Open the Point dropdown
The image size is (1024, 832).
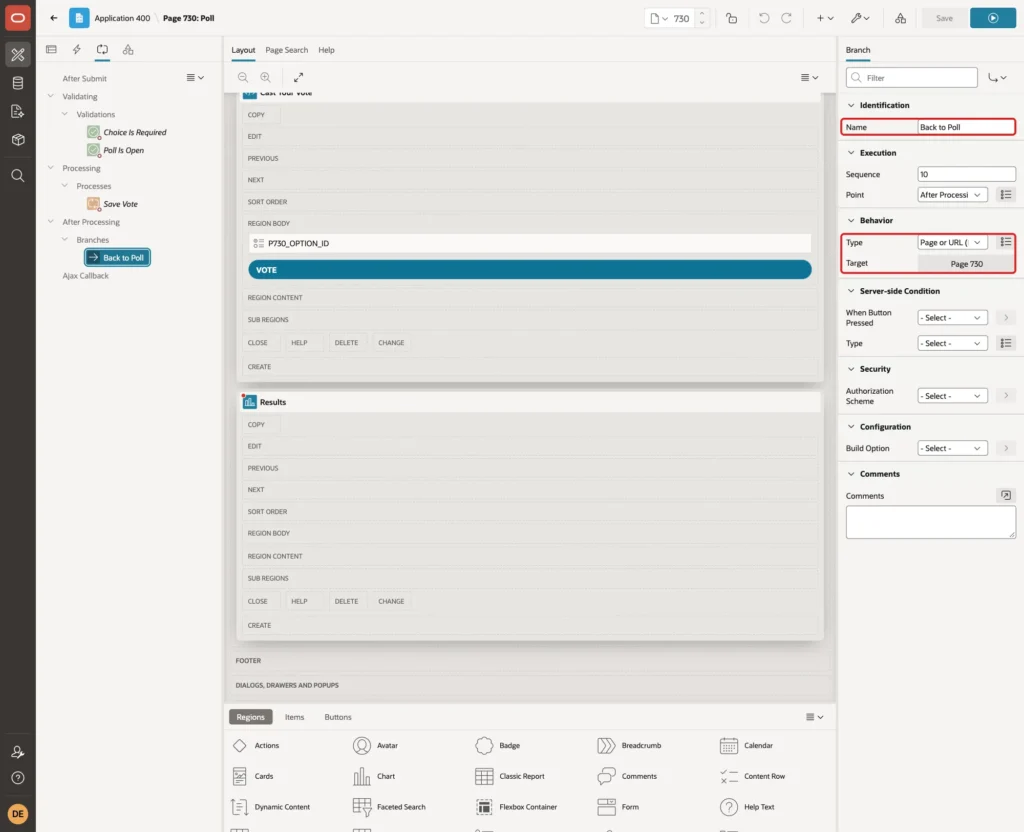coord(952,195)
